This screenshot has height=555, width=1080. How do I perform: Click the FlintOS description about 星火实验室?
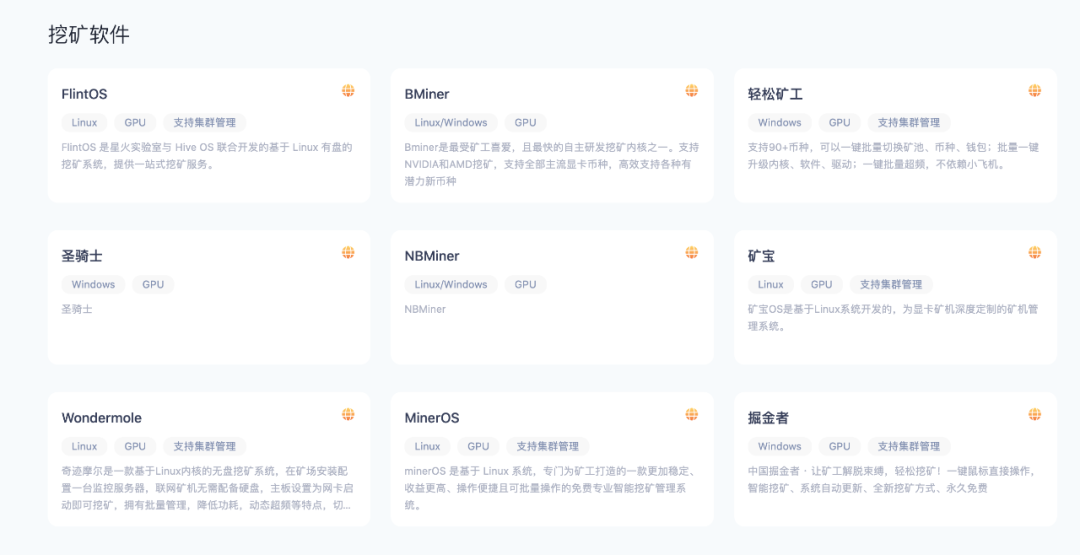click(x=207, y=156)
